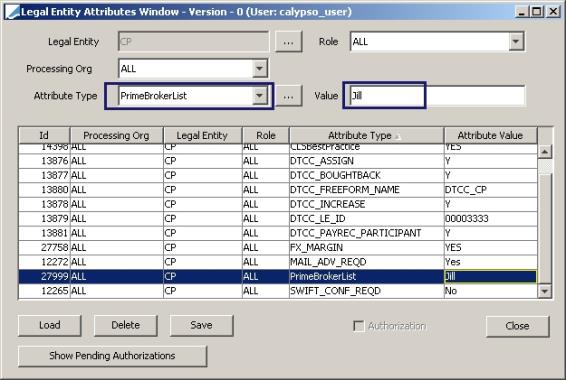Open Show Pending Authorizations
The height and width of the screenshot is (380, 566).
point(112,356)
